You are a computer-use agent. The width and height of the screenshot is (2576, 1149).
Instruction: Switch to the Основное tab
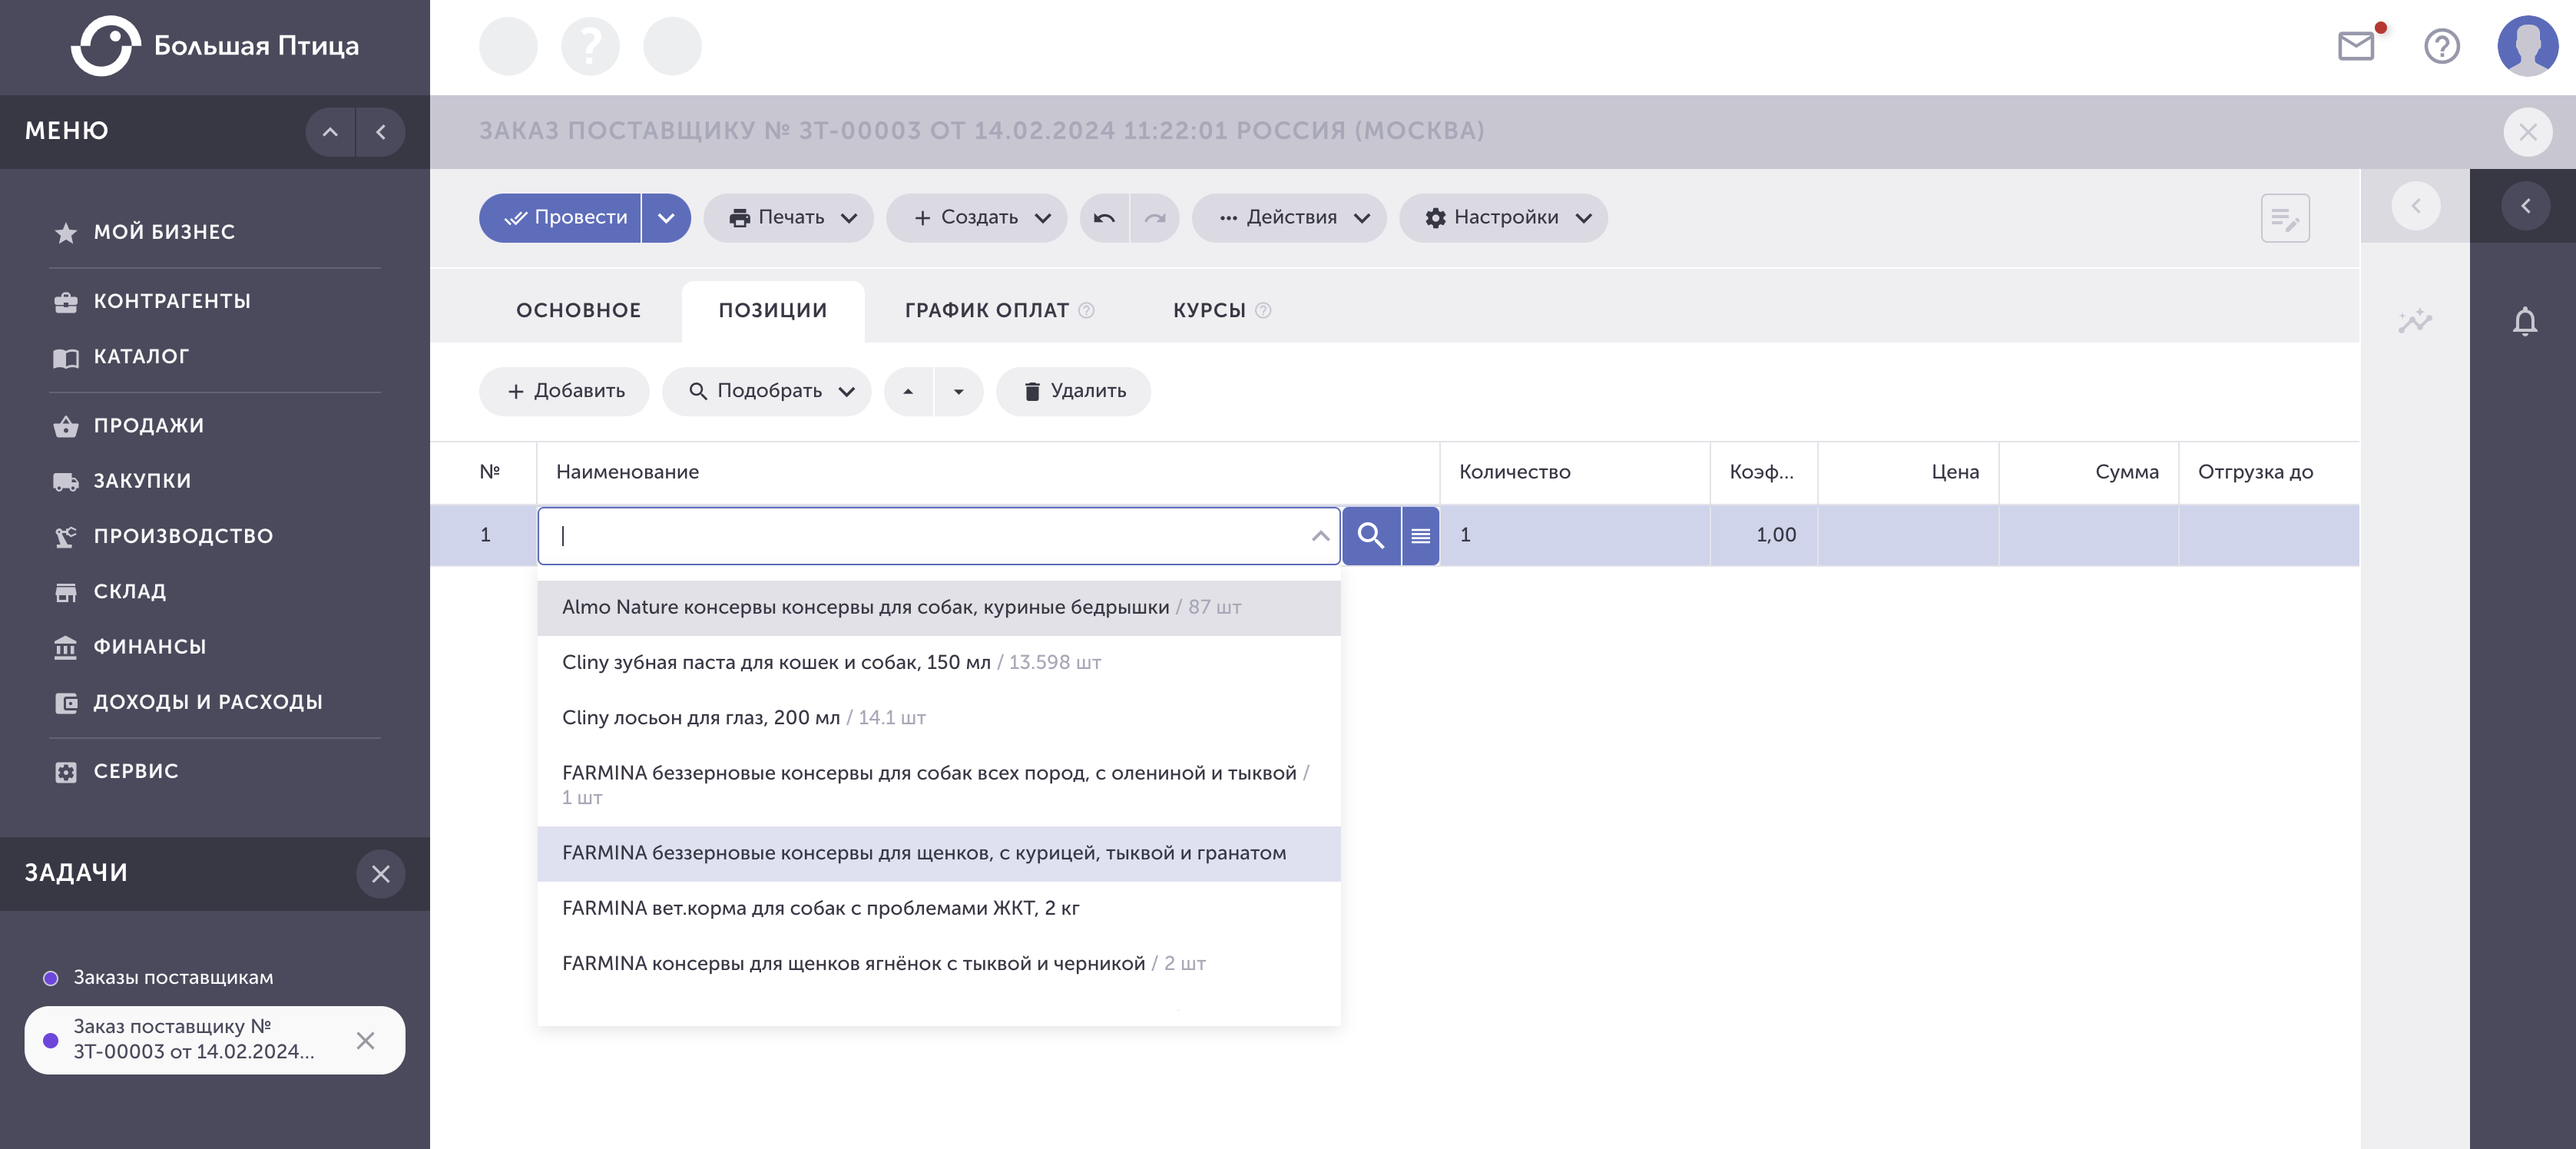tap(579, 311)
